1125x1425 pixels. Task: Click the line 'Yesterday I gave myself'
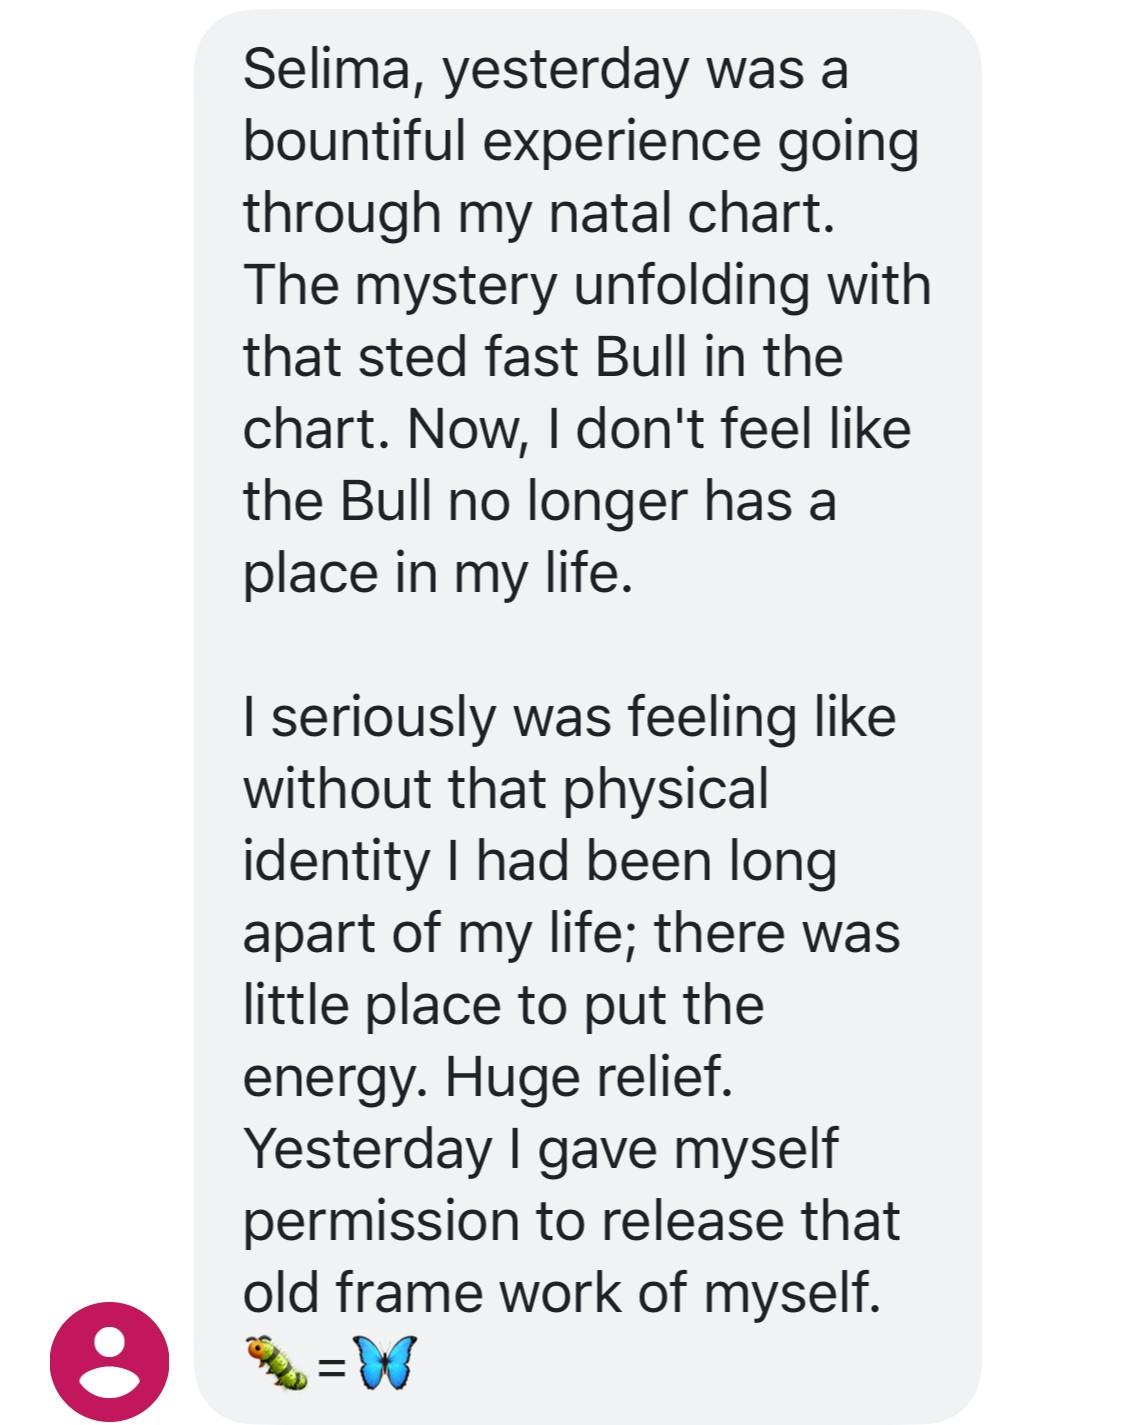point(540,1149)
